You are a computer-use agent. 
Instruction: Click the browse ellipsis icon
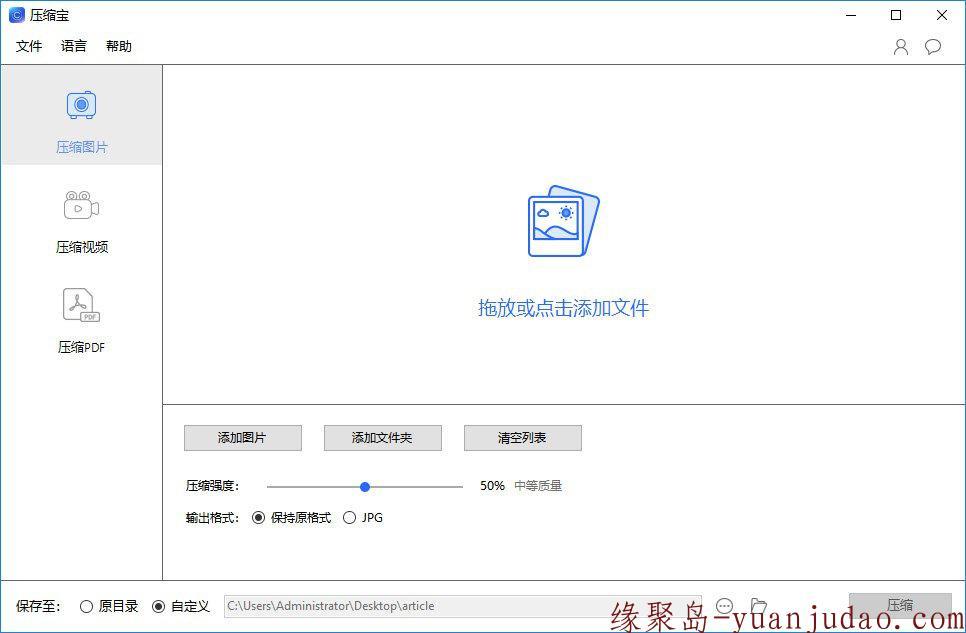724,606
